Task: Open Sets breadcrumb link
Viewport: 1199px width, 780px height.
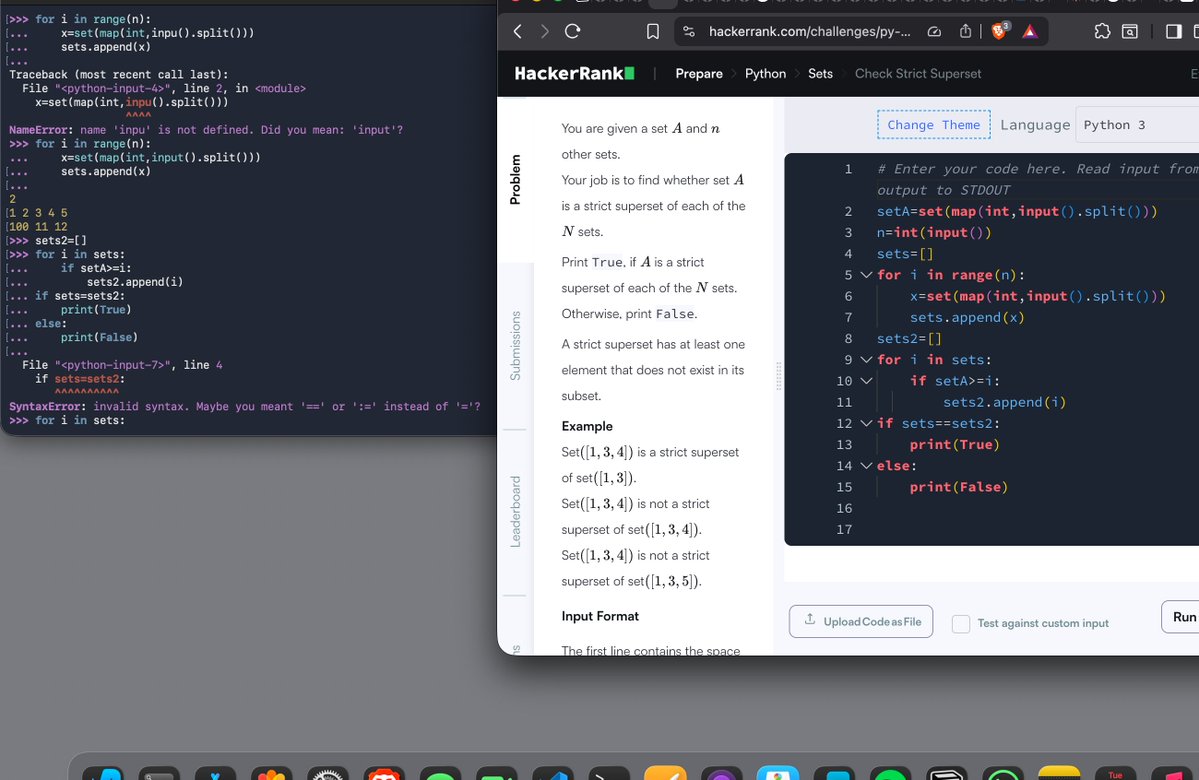Action: coord(820,73)
